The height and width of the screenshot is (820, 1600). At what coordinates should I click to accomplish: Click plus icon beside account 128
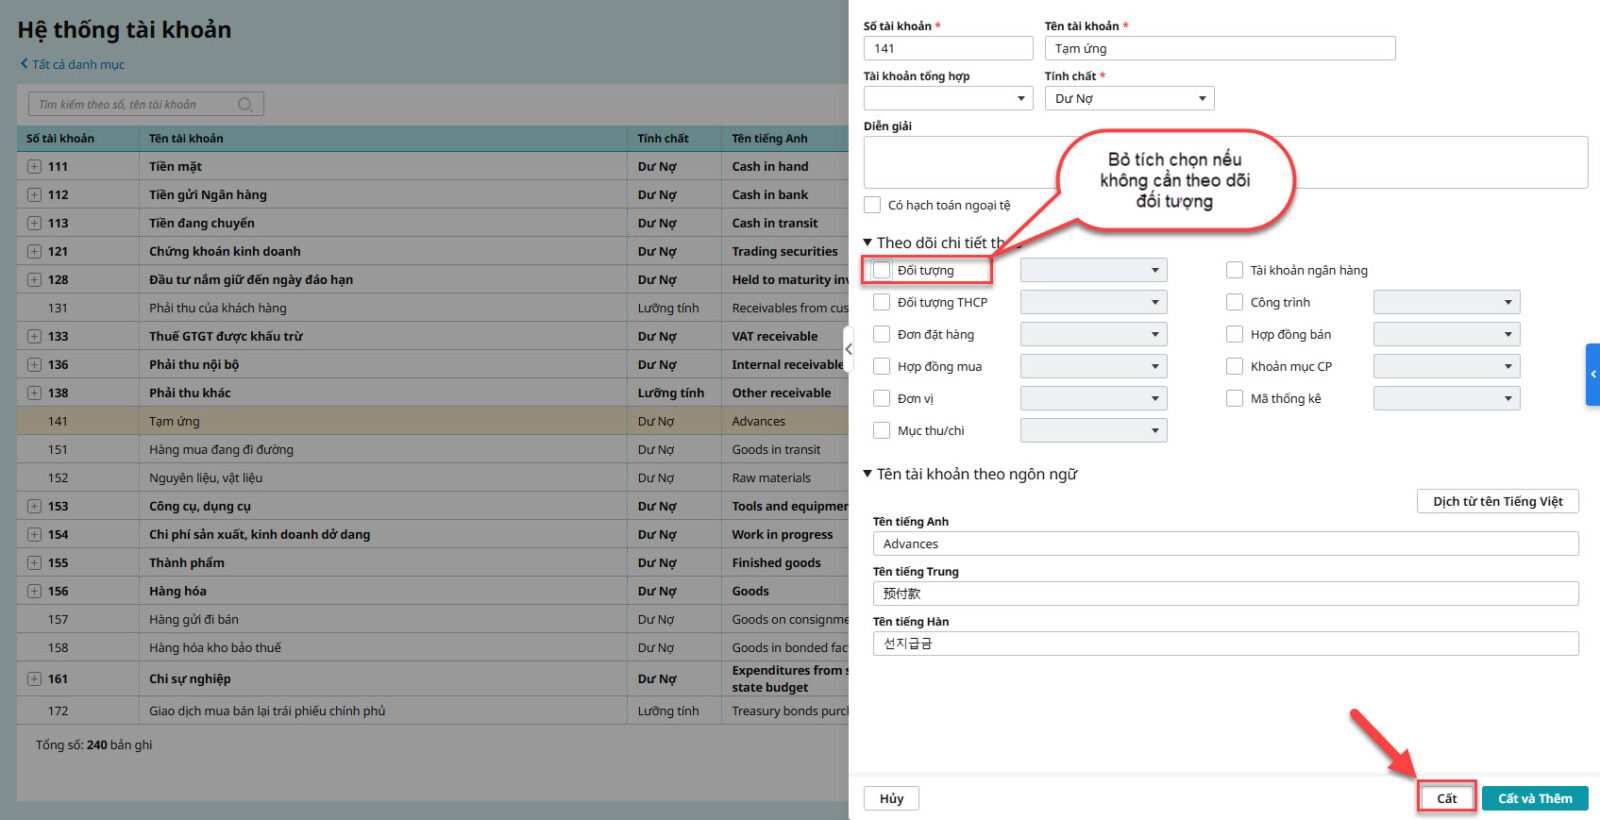(x=34, y=280)
